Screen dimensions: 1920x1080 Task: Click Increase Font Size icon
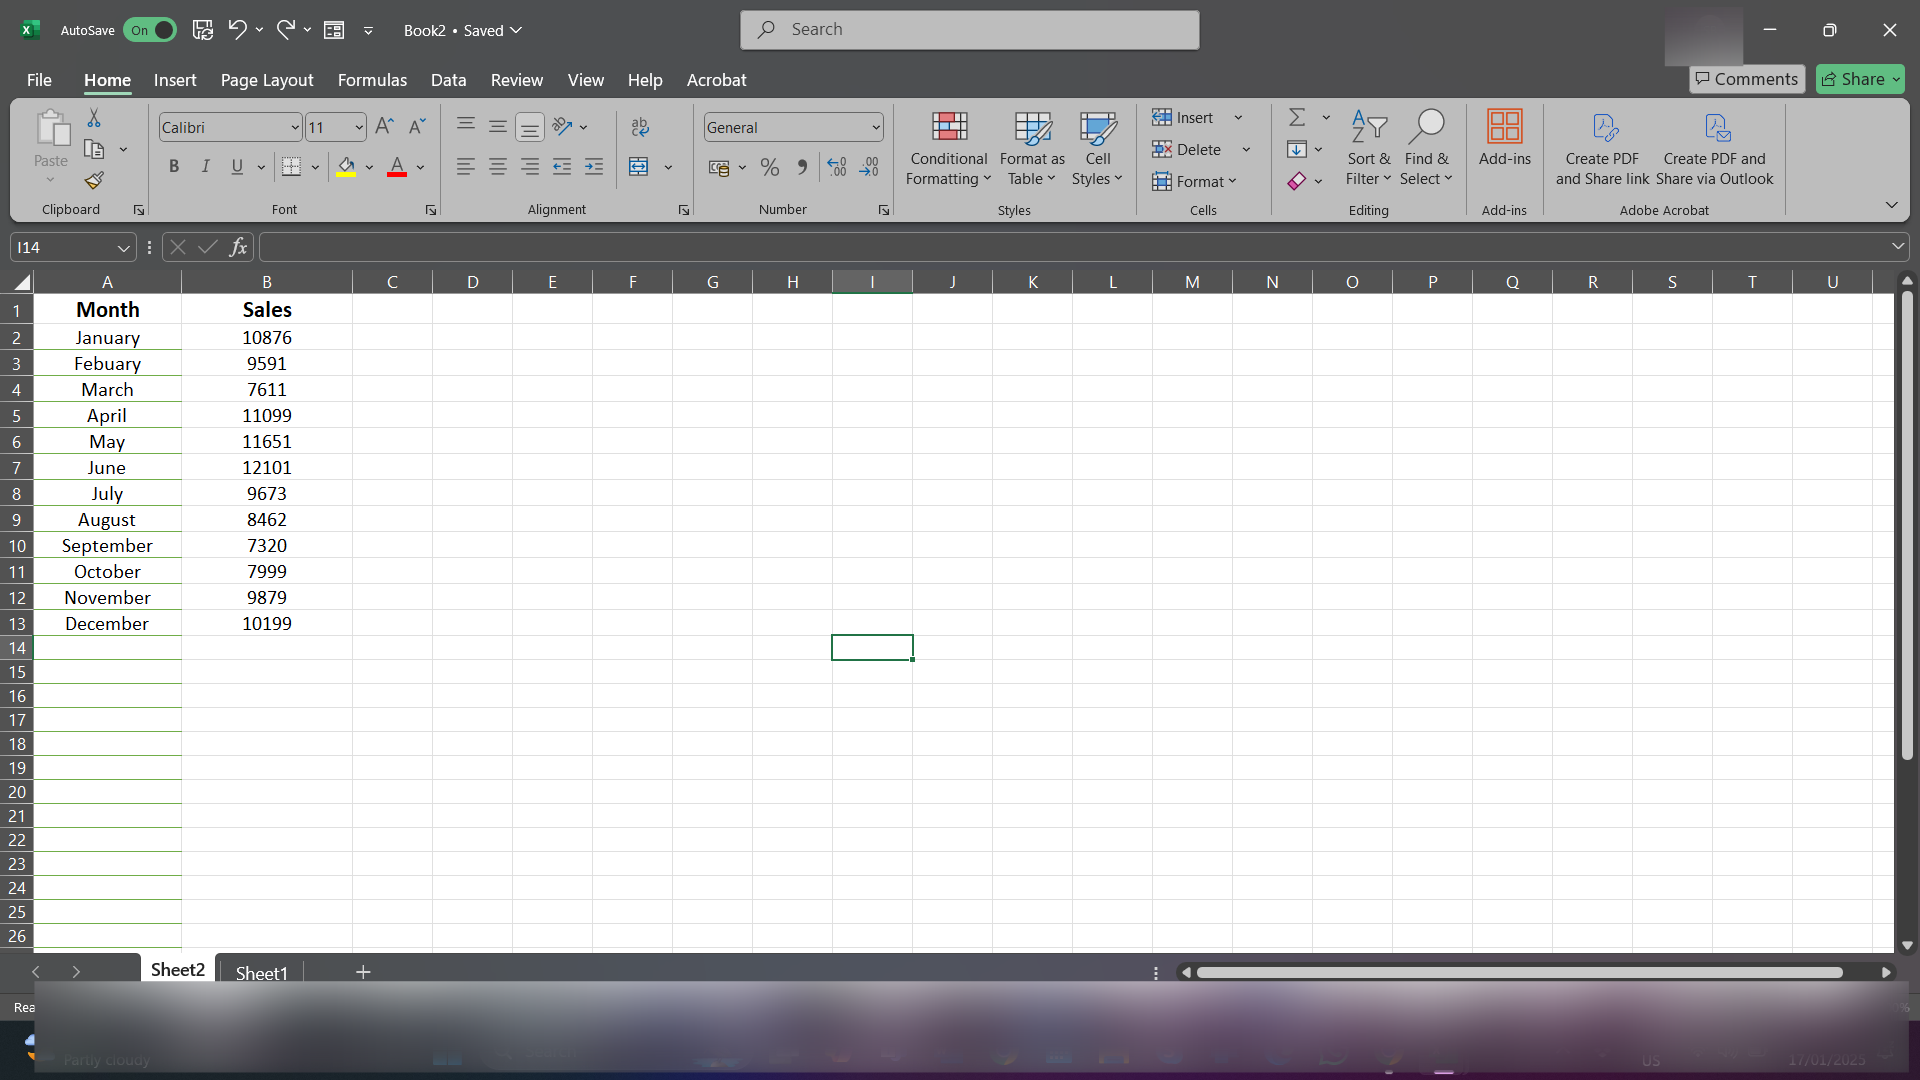384,127
